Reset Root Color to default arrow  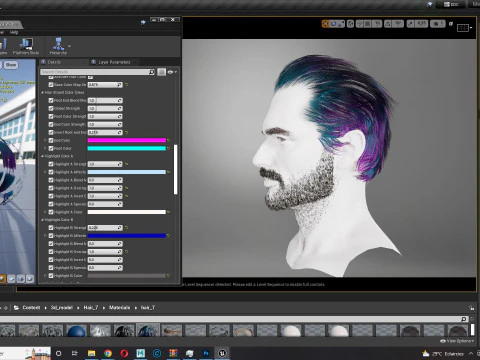click(168, 148)
